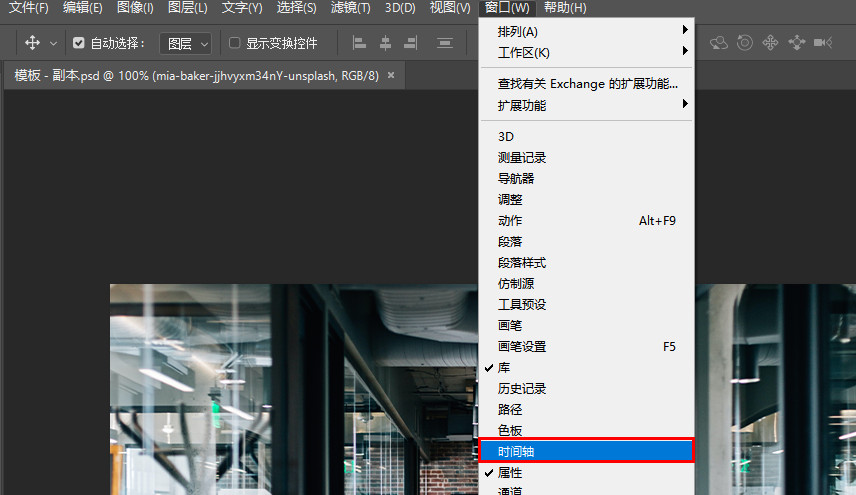Open the 滤镜(T) menu
The width and height of the screenshot is (856, 495).
[x=350, y=8]
